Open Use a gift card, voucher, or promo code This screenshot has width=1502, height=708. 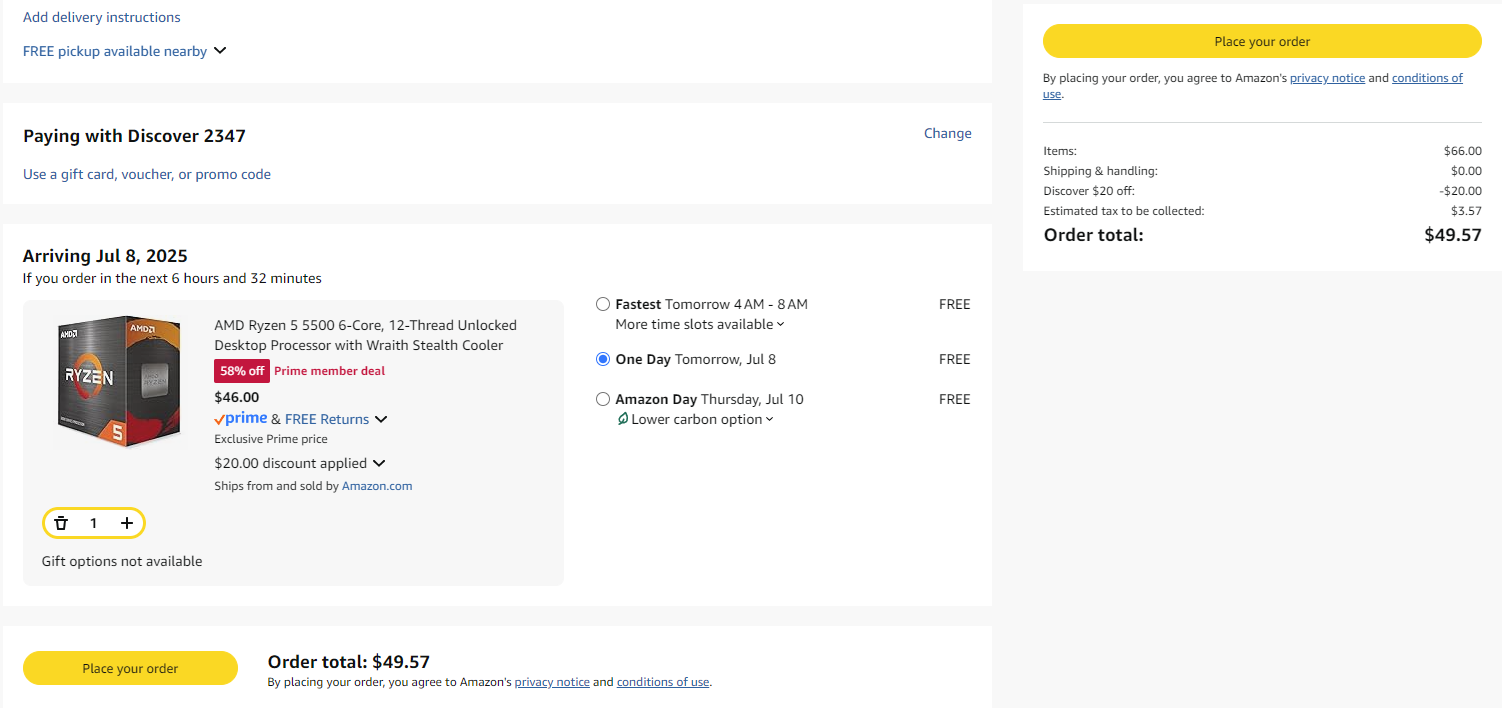coord(147,174)
